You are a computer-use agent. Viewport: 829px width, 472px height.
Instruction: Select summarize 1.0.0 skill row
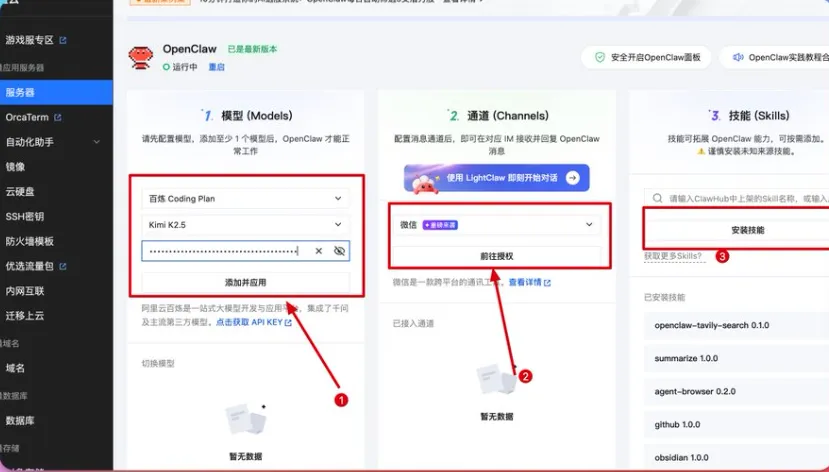[x=736, y=358]
